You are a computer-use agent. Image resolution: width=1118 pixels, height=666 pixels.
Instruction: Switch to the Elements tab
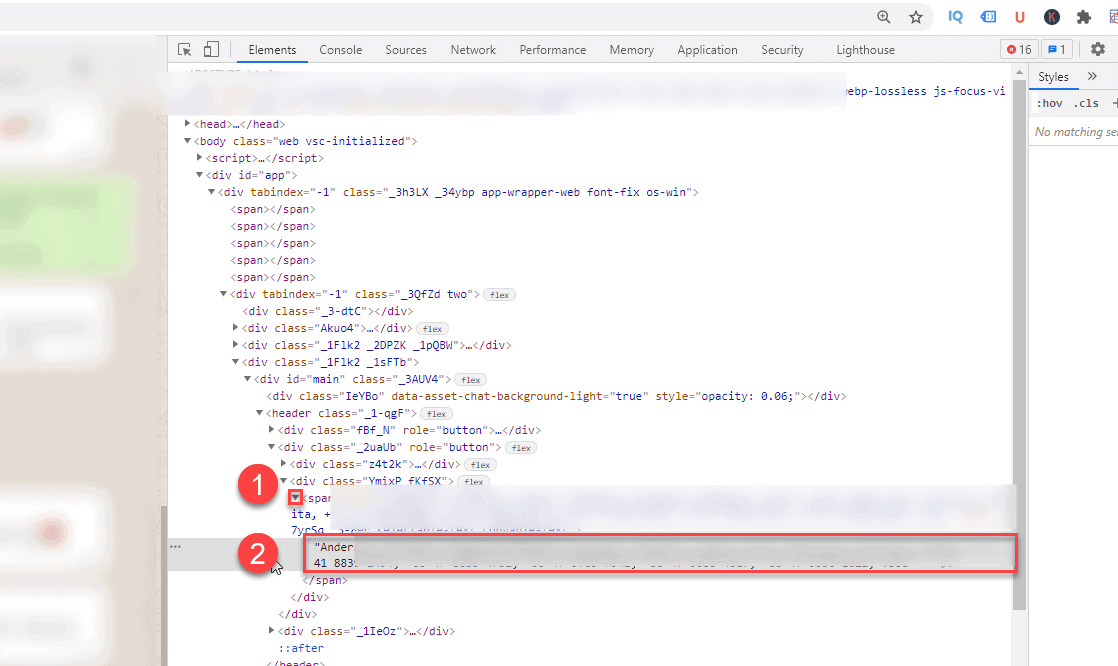pyautogui.click(x=272, y=50)
